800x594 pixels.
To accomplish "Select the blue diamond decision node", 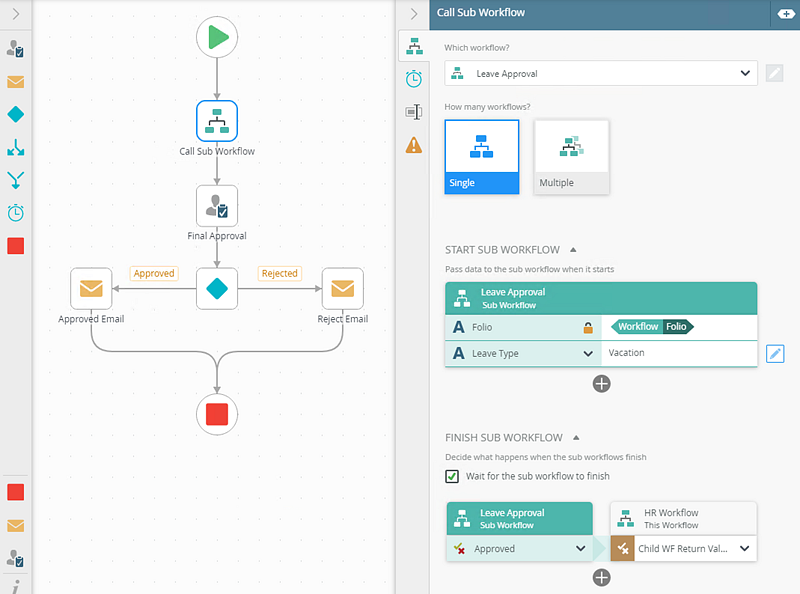I will point(217,289).
